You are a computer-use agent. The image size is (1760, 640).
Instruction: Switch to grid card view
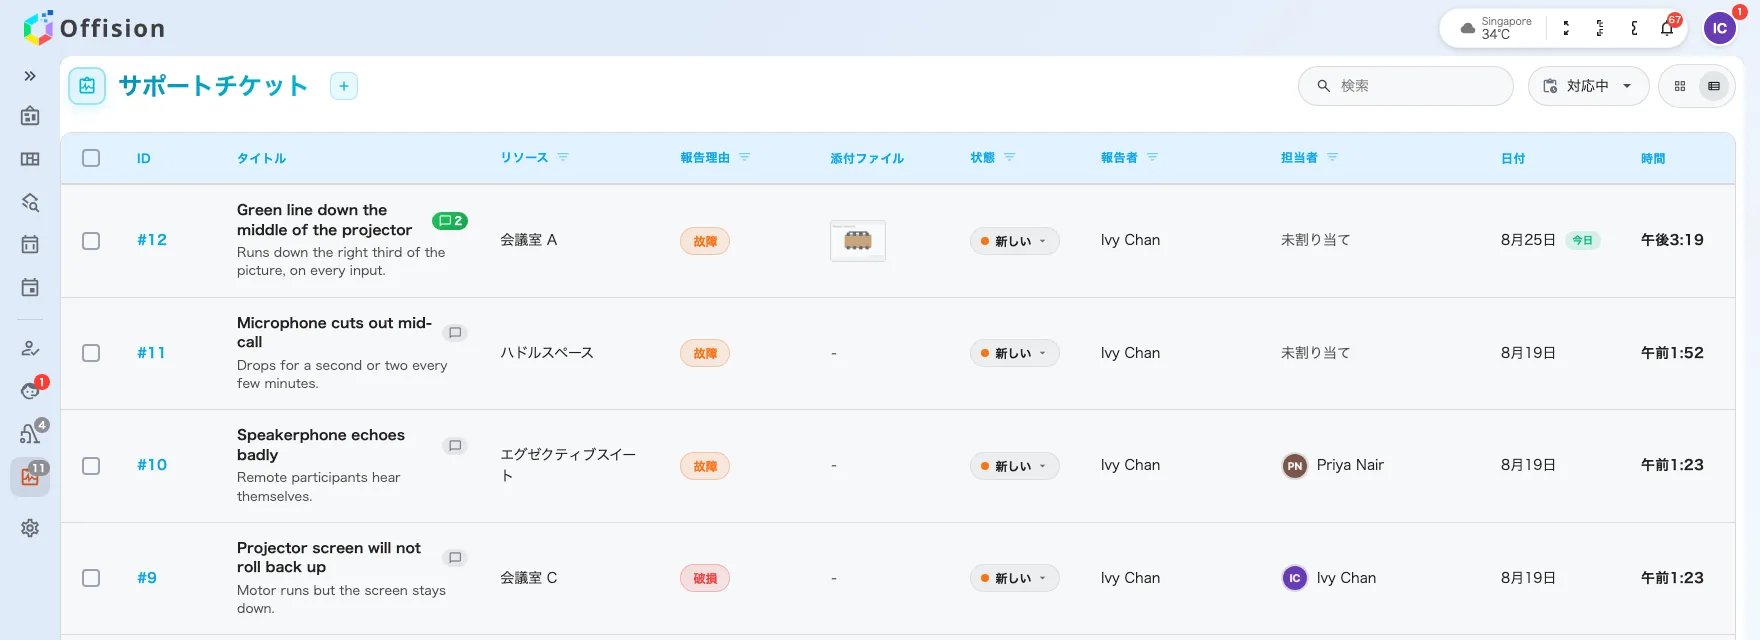1680,86
